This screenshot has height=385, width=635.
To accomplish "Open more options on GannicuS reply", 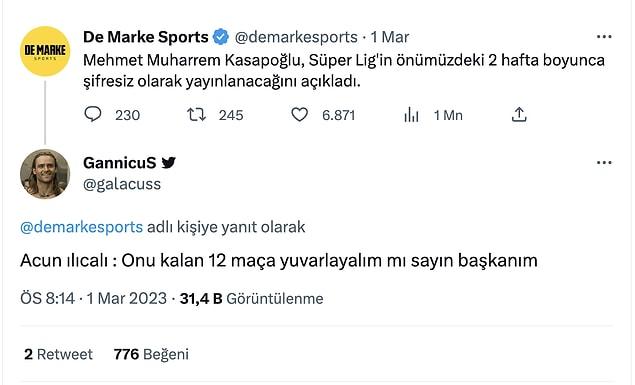I will tap(604, 163).
